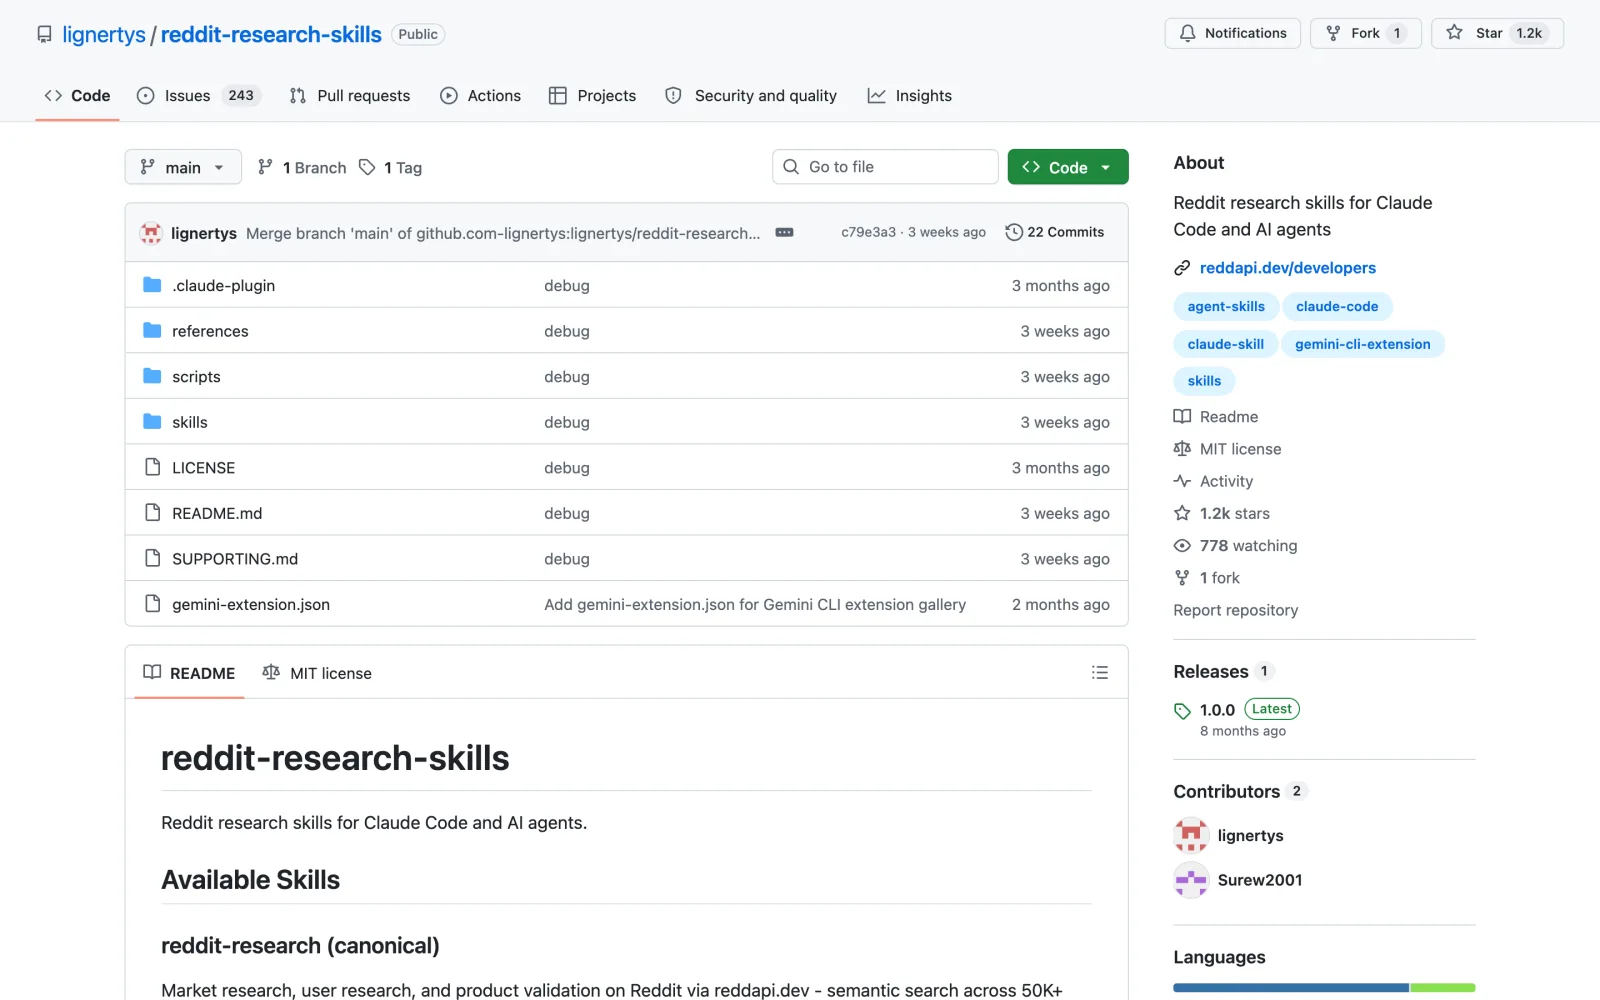Open the SUPPORTING.md file
1600x1000 pixels.
coord(235,559)
